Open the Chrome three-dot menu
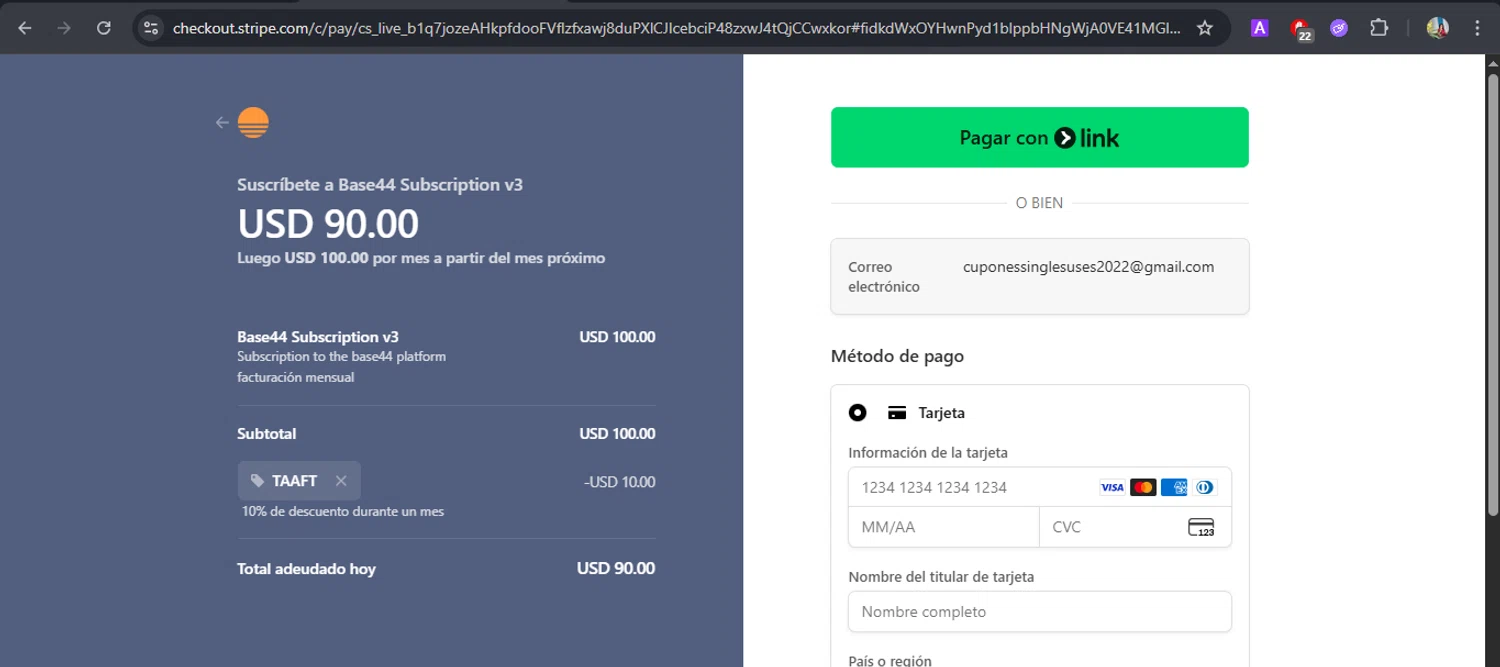This screenshot has height=667, width=1500. (x=1477, y=28)
